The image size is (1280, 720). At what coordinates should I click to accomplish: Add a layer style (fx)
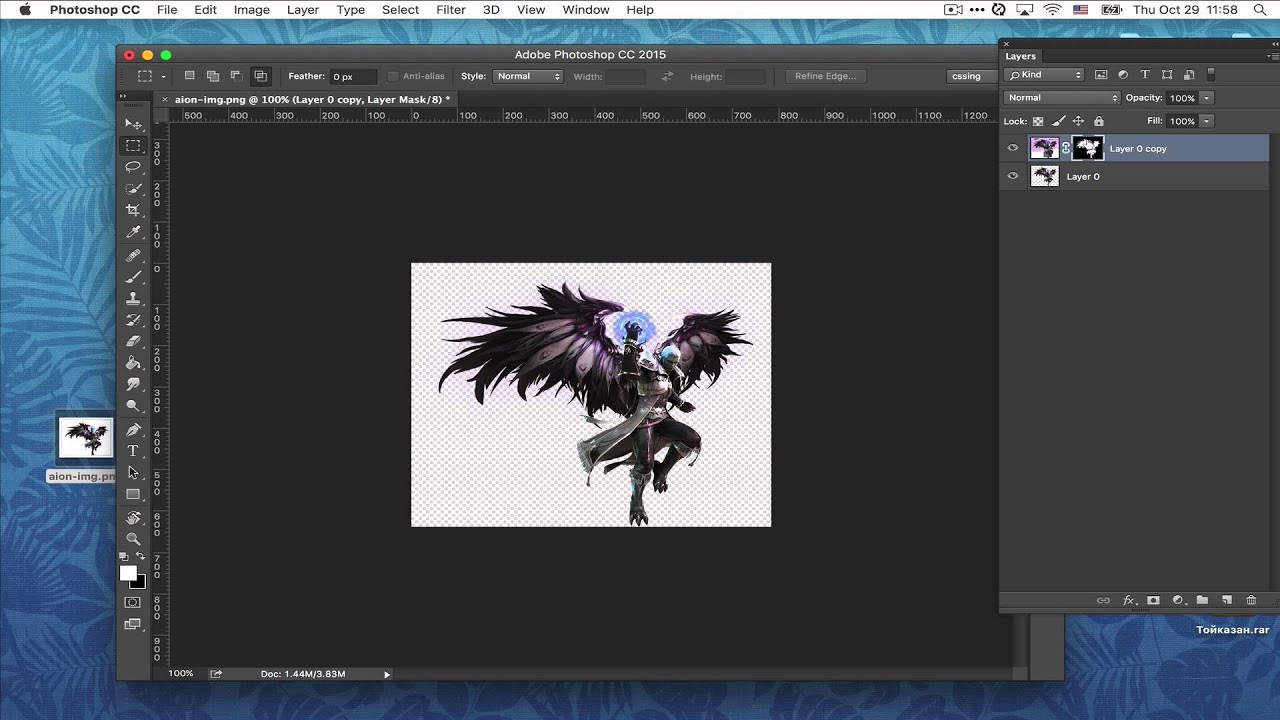pyautogui.click(x=1128, y=600)
